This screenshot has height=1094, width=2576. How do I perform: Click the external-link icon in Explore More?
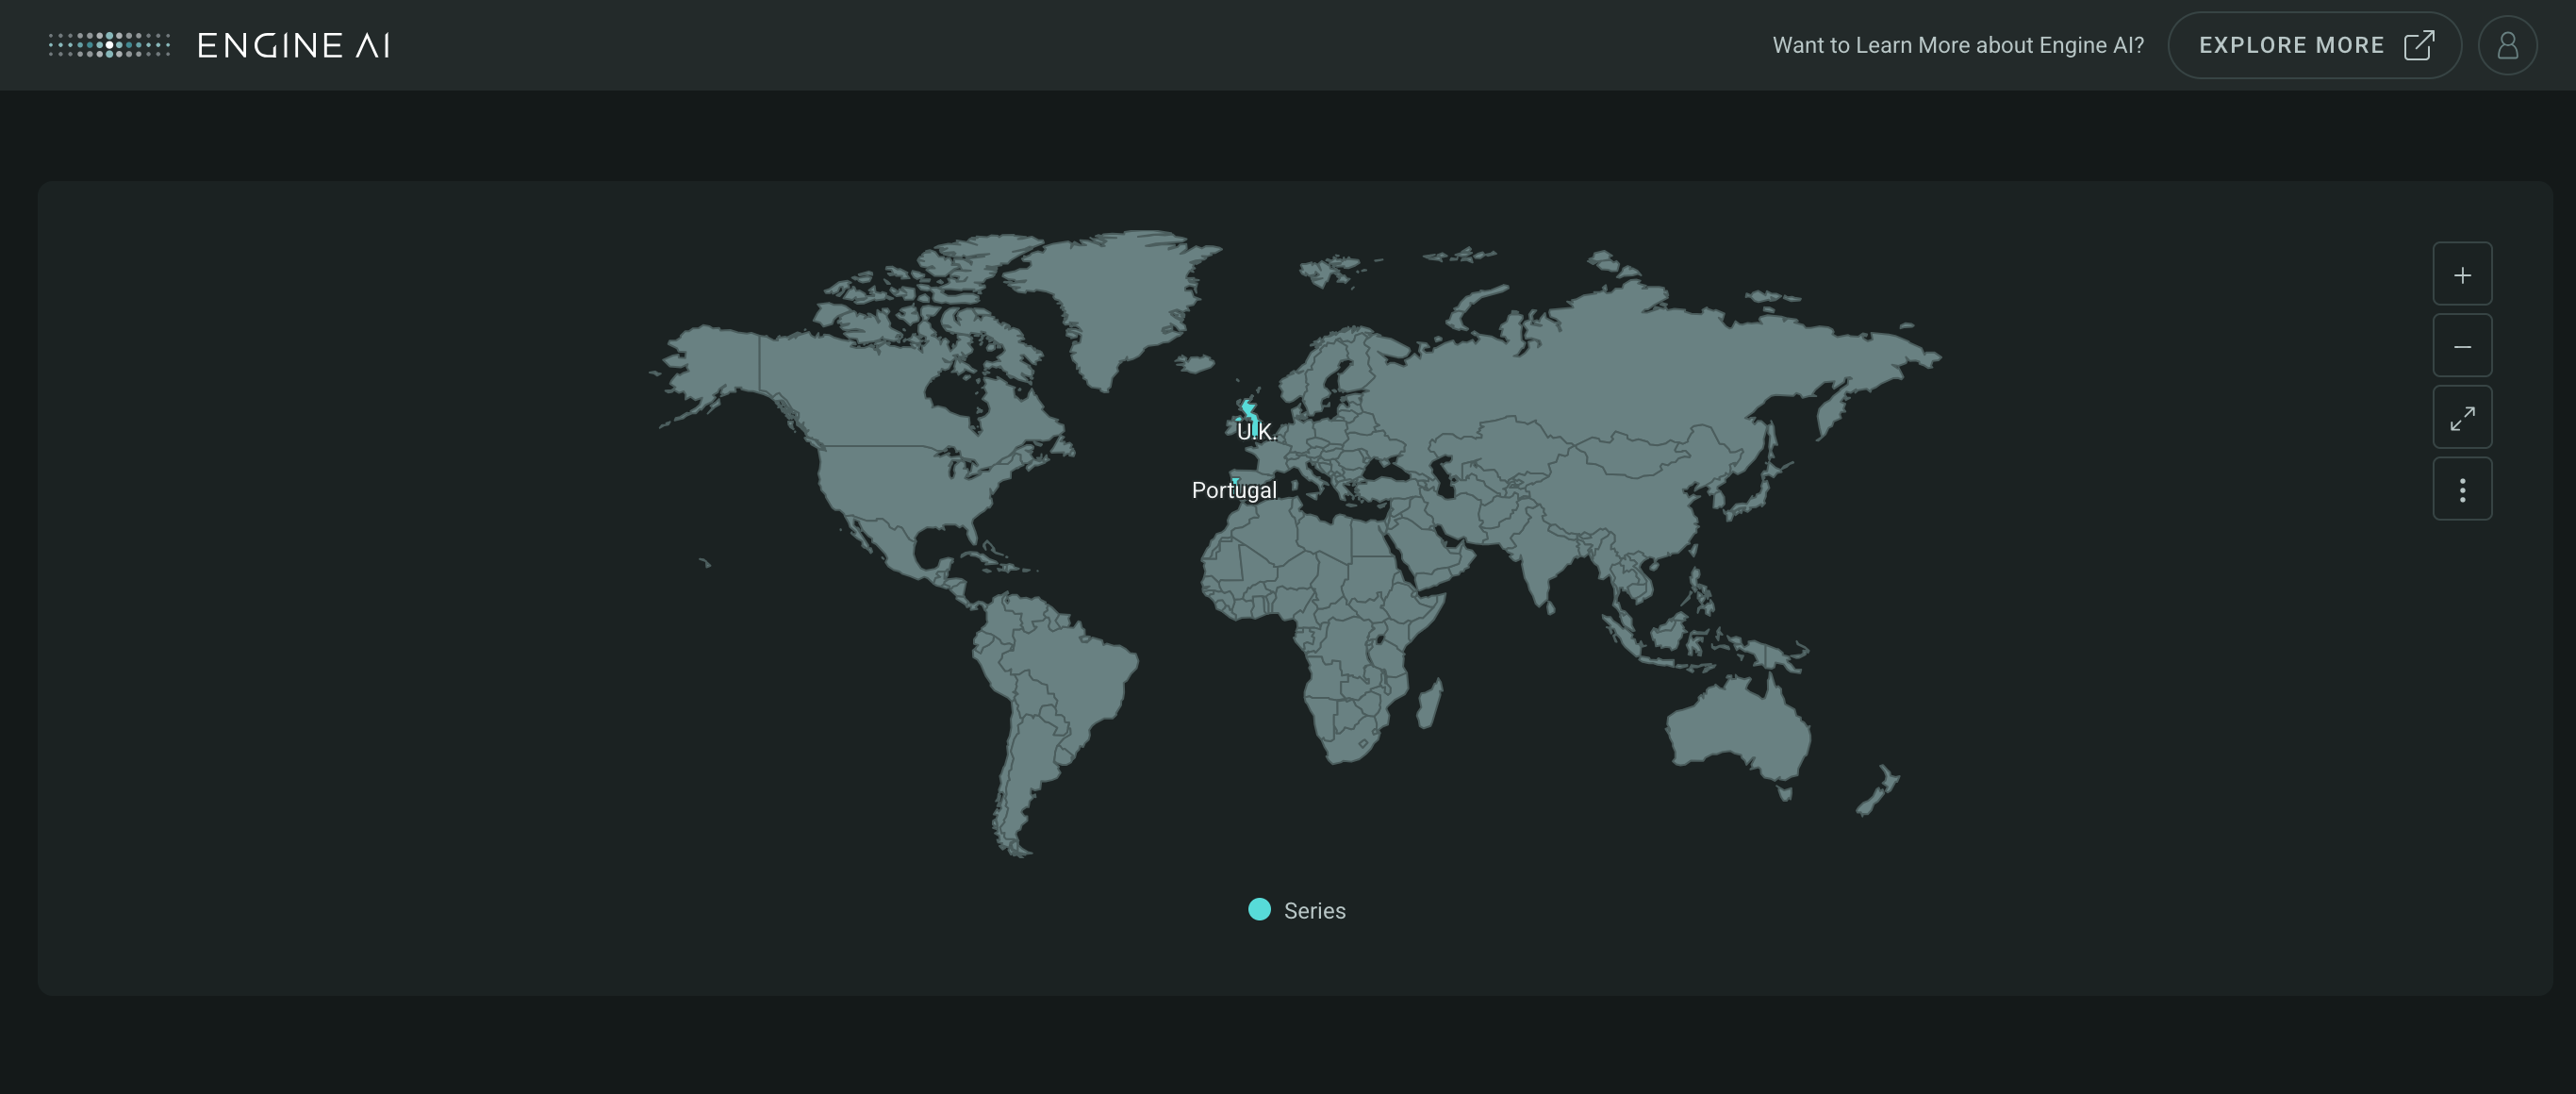(2419, 45)
